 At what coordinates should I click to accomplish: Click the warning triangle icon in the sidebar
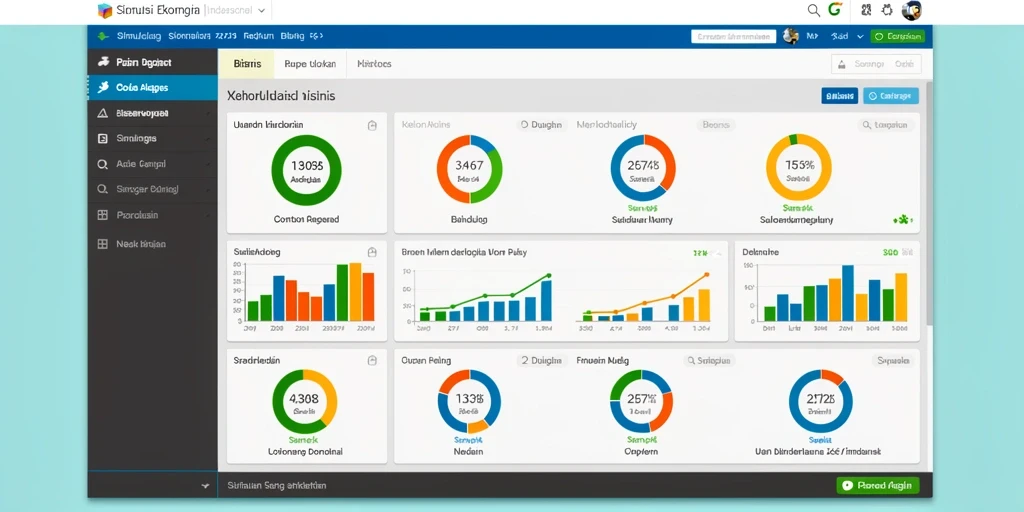click(103, 113)
